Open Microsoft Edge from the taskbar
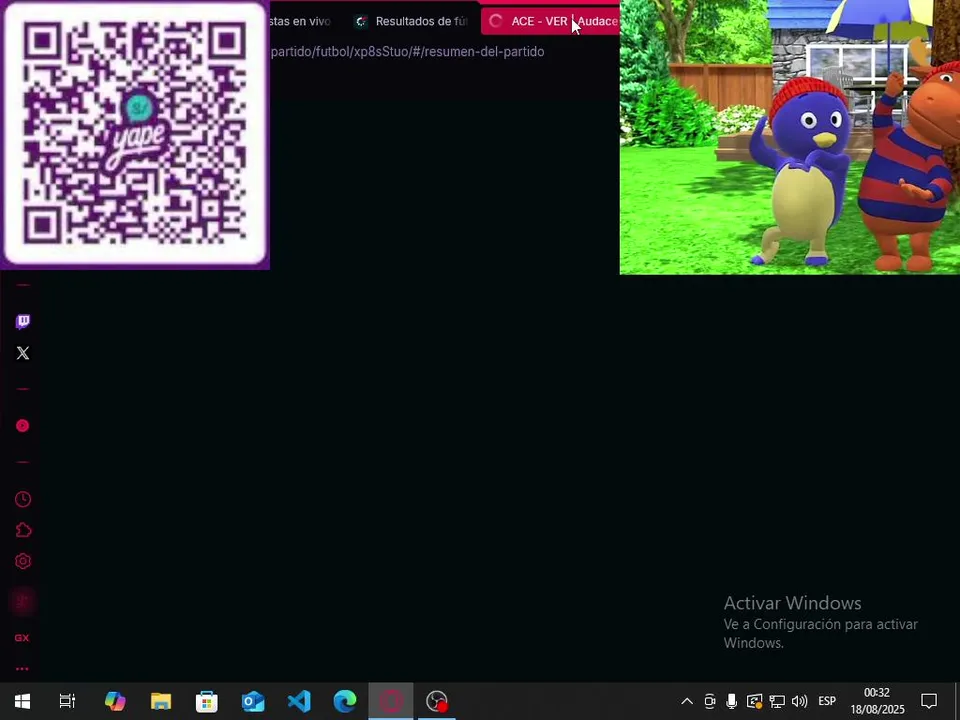 [345, 701]
